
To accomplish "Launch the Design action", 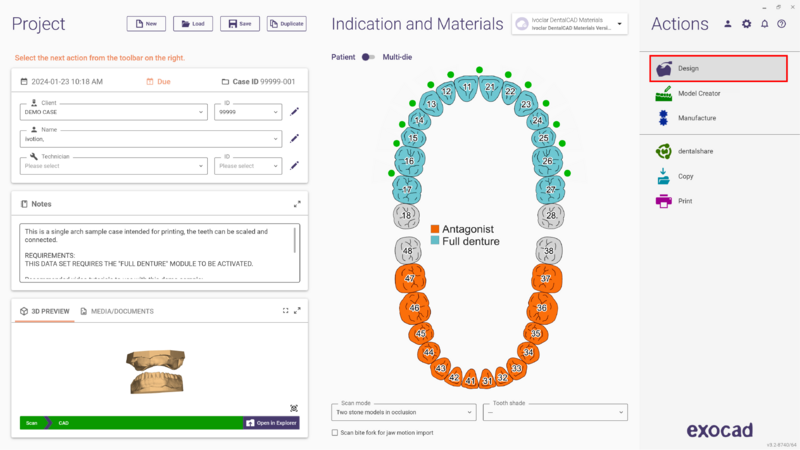I will (718, 68).
